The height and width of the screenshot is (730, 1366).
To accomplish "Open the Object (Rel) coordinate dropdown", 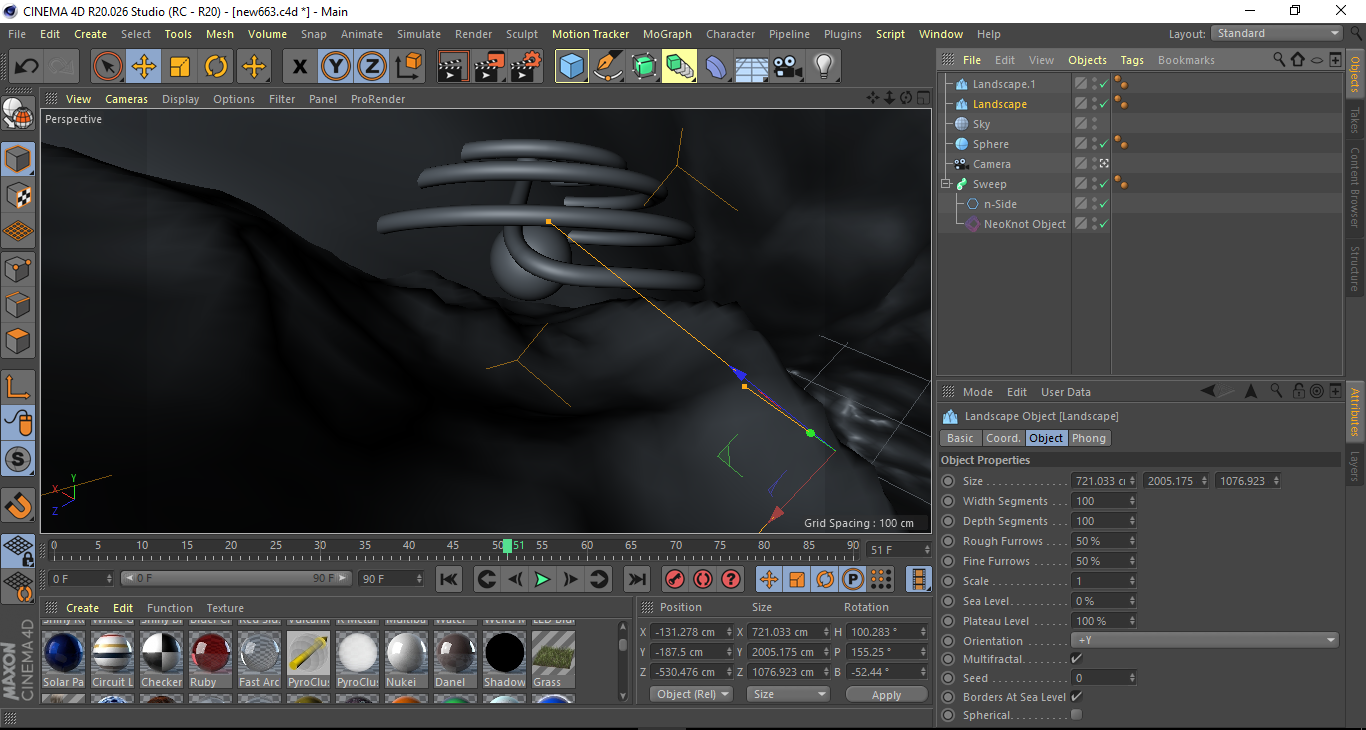I will coord(691,694).
